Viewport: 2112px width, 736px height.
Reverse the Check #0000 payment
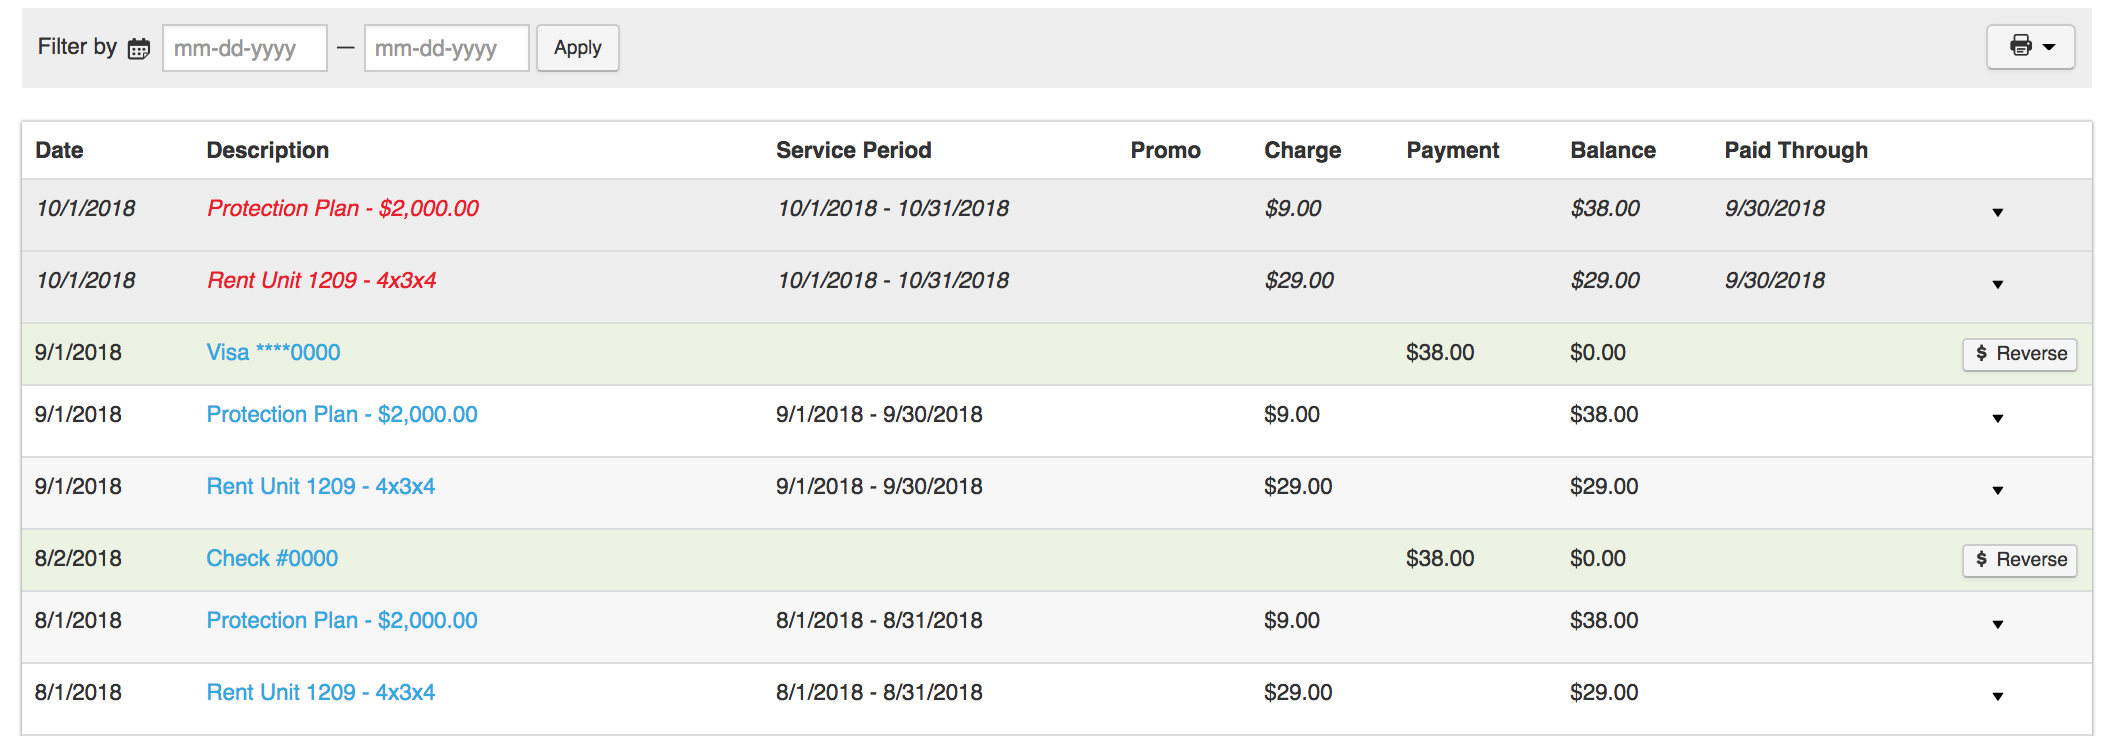pos(2019,560)
